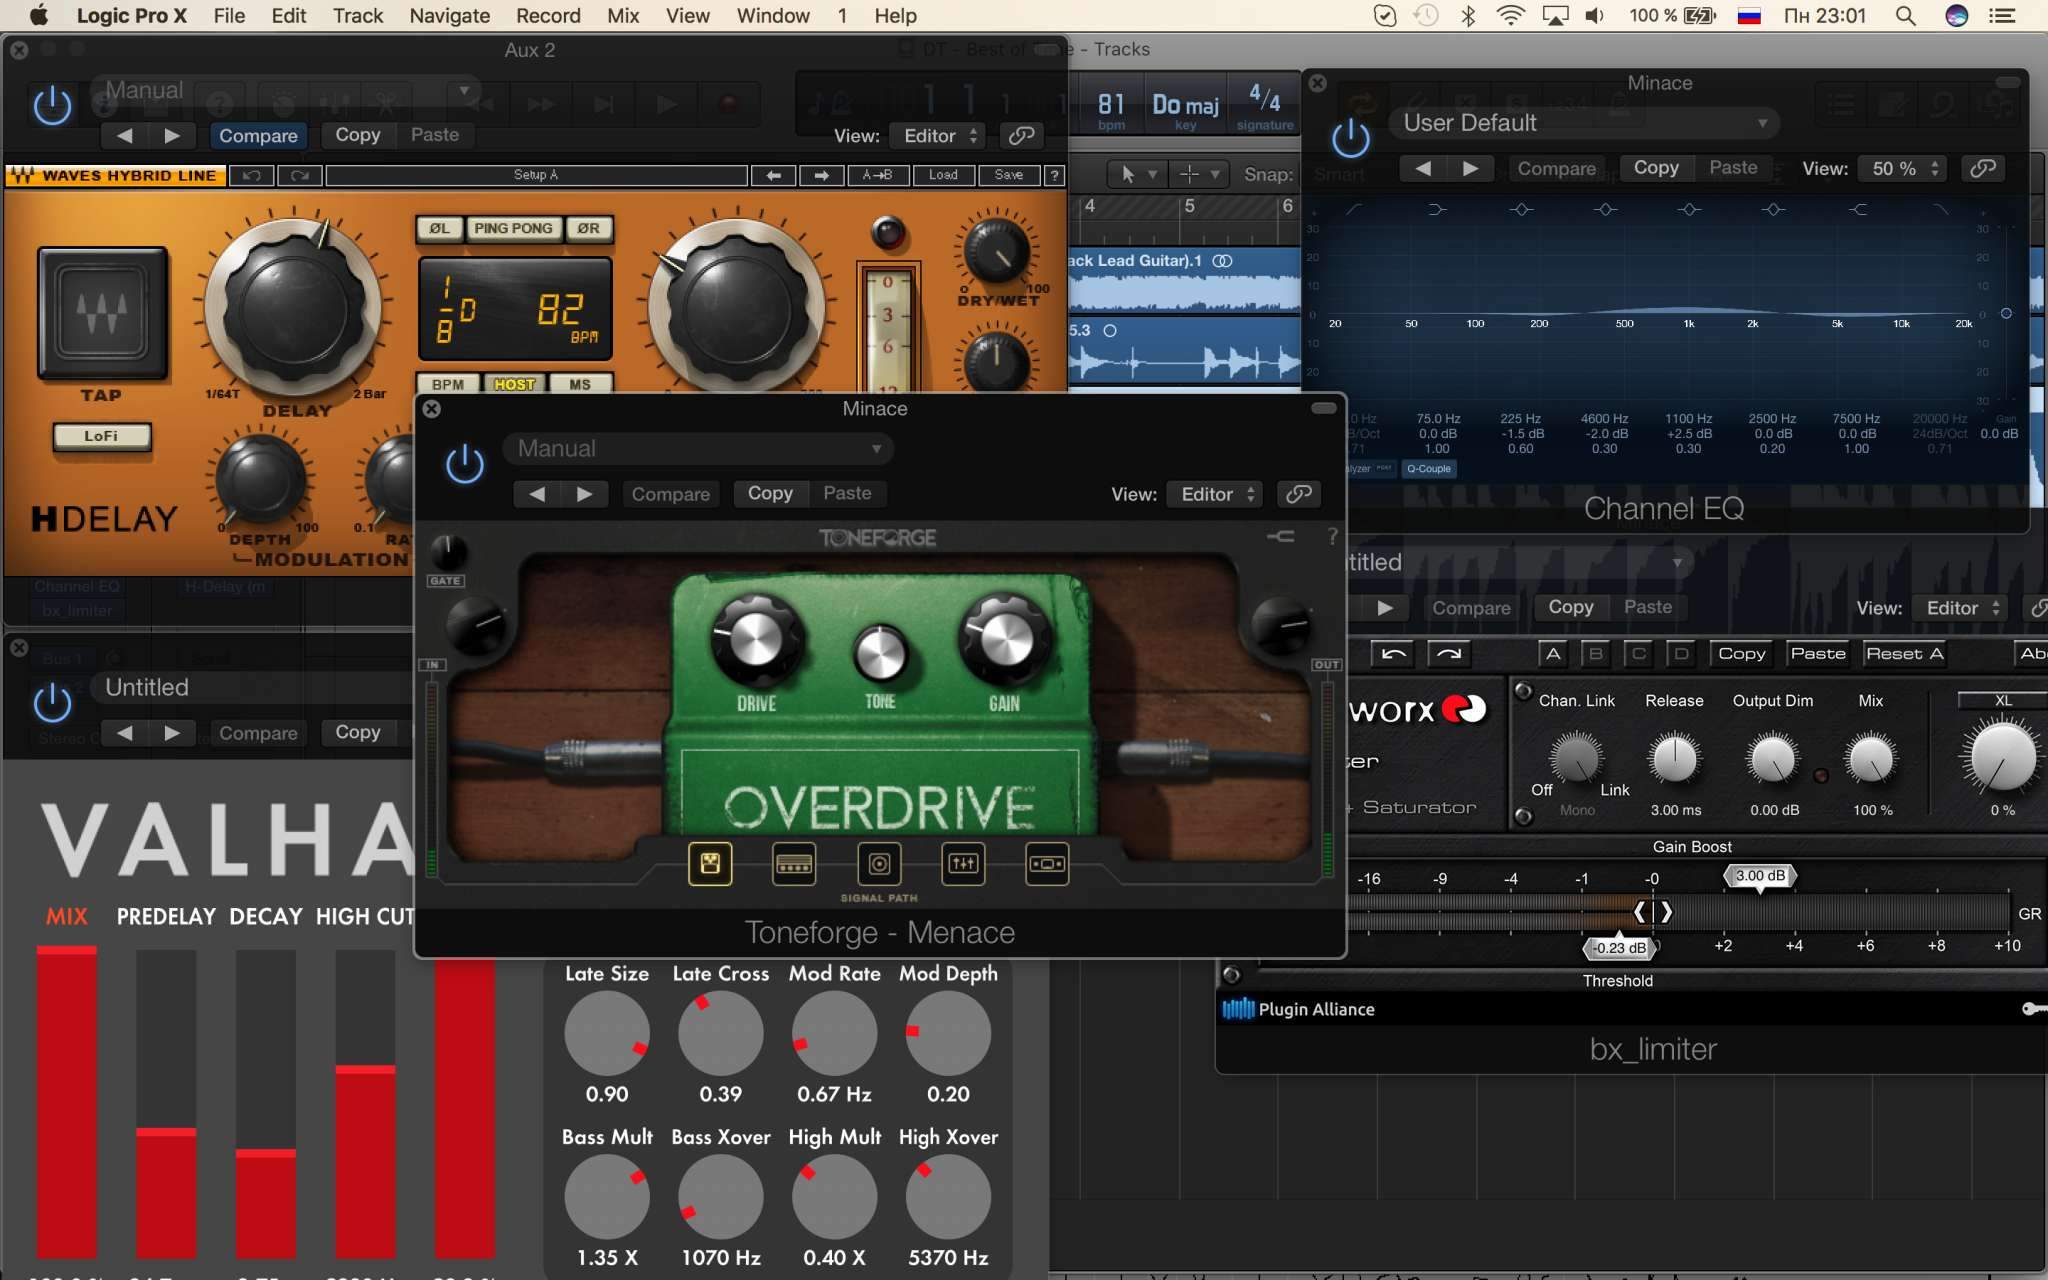Open the Mix menu in the menu bar
Screen dimensions: 2048x1280
click(622, 16)
